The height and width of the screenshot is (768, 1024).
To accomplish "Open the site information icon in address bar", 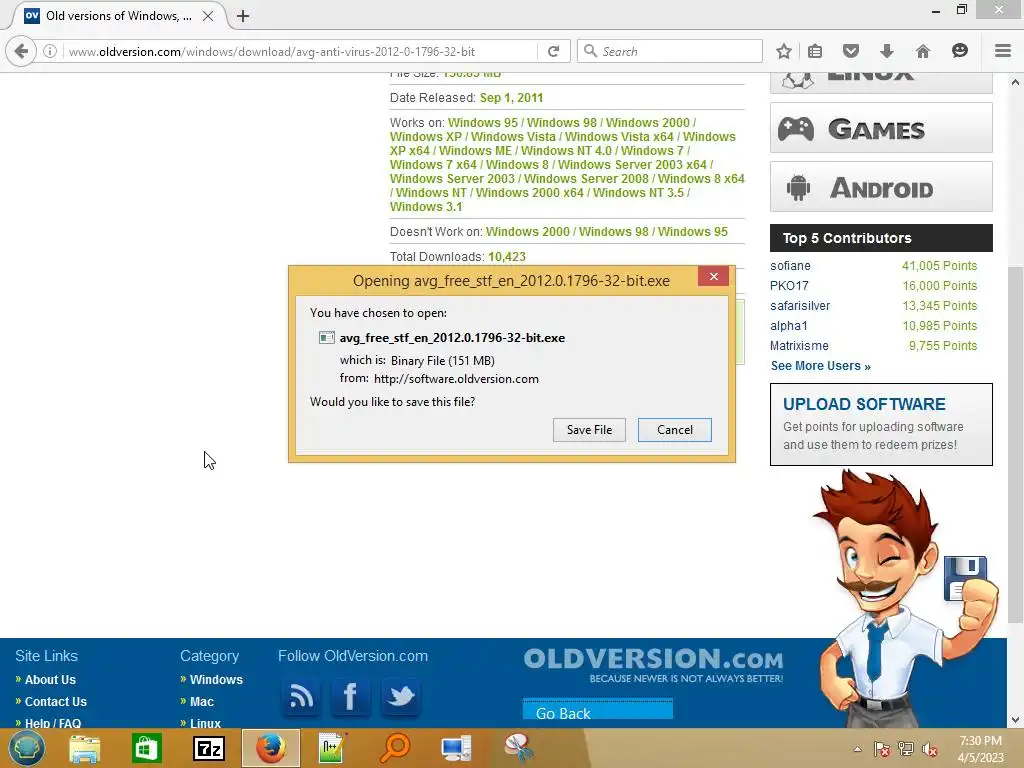I will click(50, 51).
